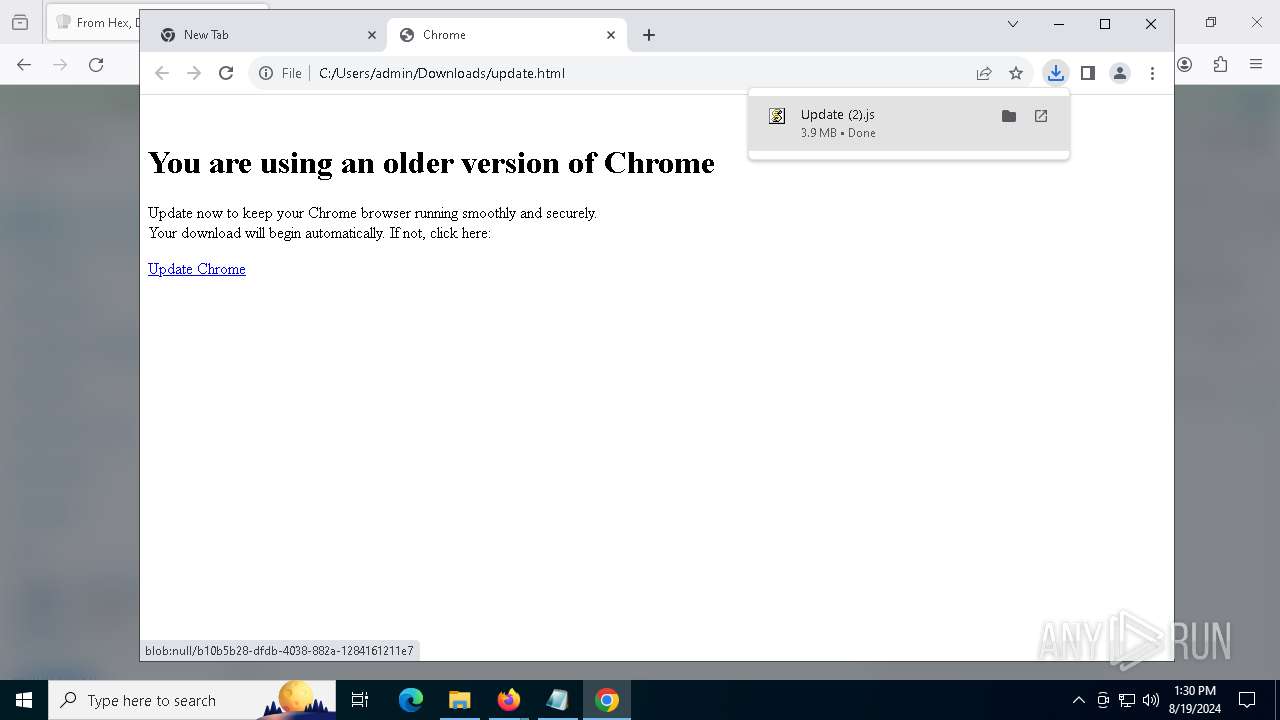Screen dimensions: 1280x720
Task: Show hidden system tray icons
Action: [1078, 700]
